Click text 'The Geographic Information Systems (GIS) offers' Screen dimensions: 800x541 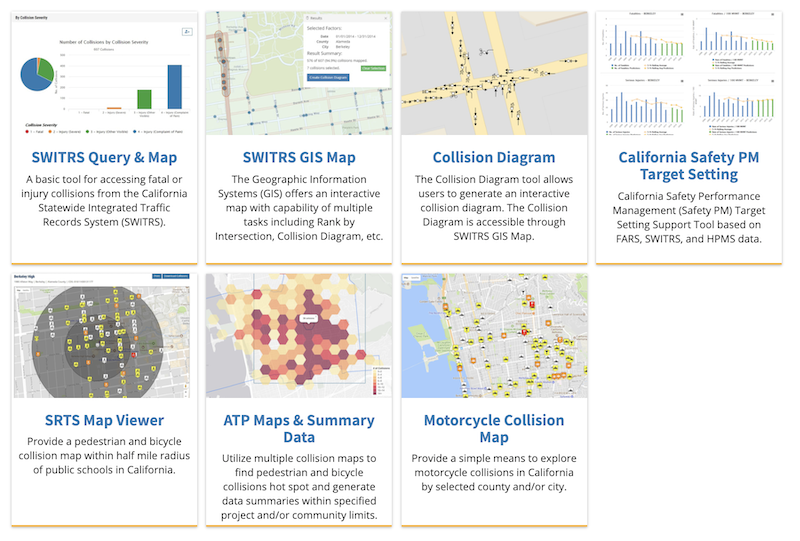[x=299, y=187]
